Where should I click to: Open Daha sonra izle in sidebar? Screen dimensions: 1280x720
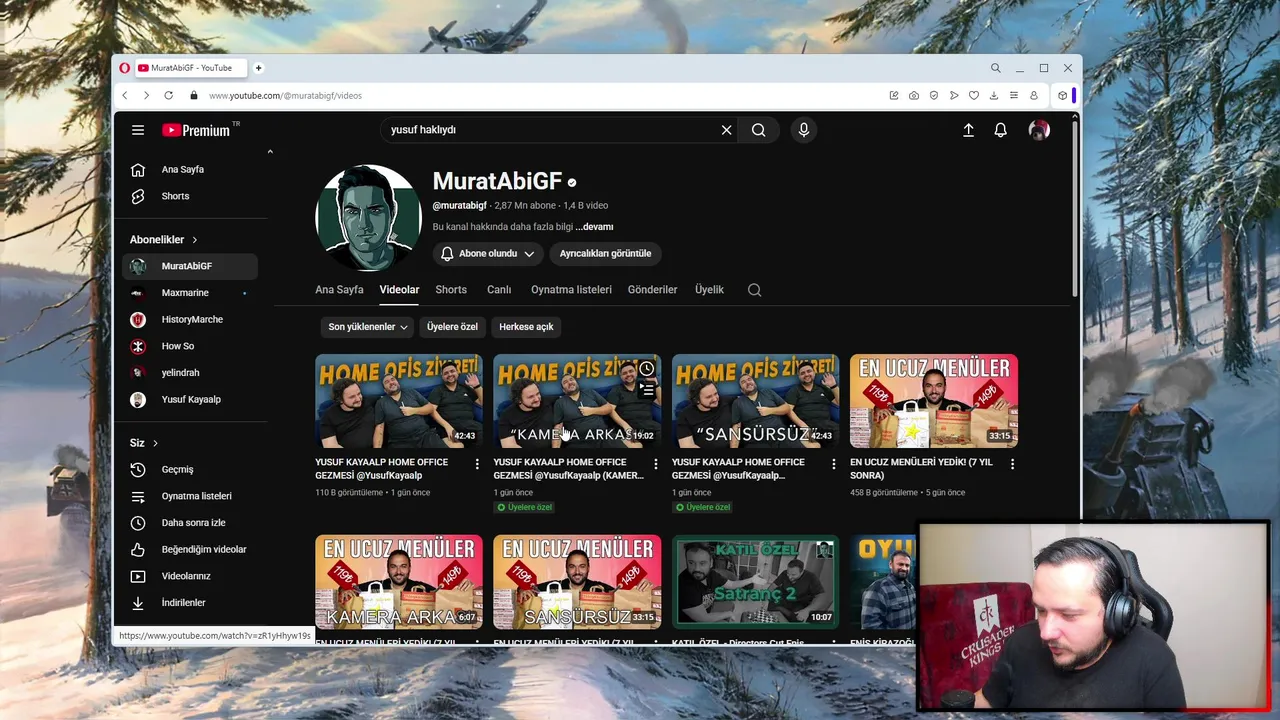pos(190,523)
